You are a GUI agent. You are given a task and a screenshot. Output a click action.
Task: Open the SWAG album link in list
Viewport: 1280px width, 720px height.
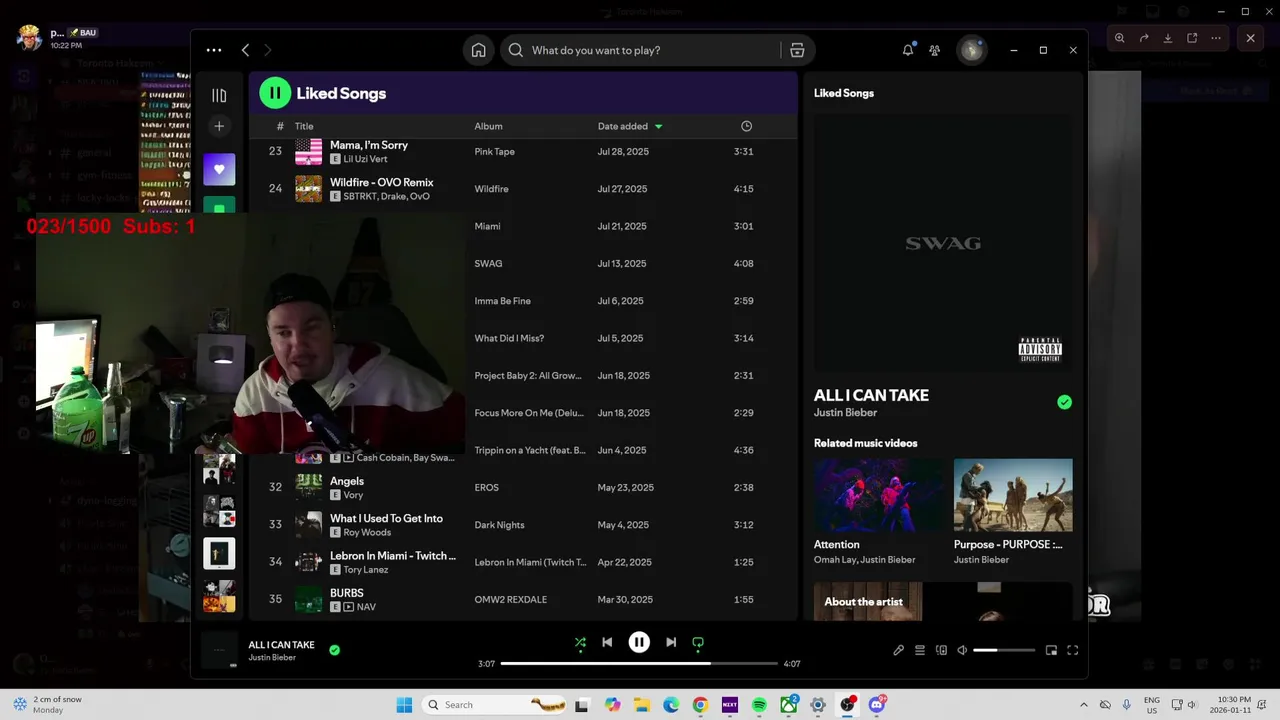tap(488, 264)
